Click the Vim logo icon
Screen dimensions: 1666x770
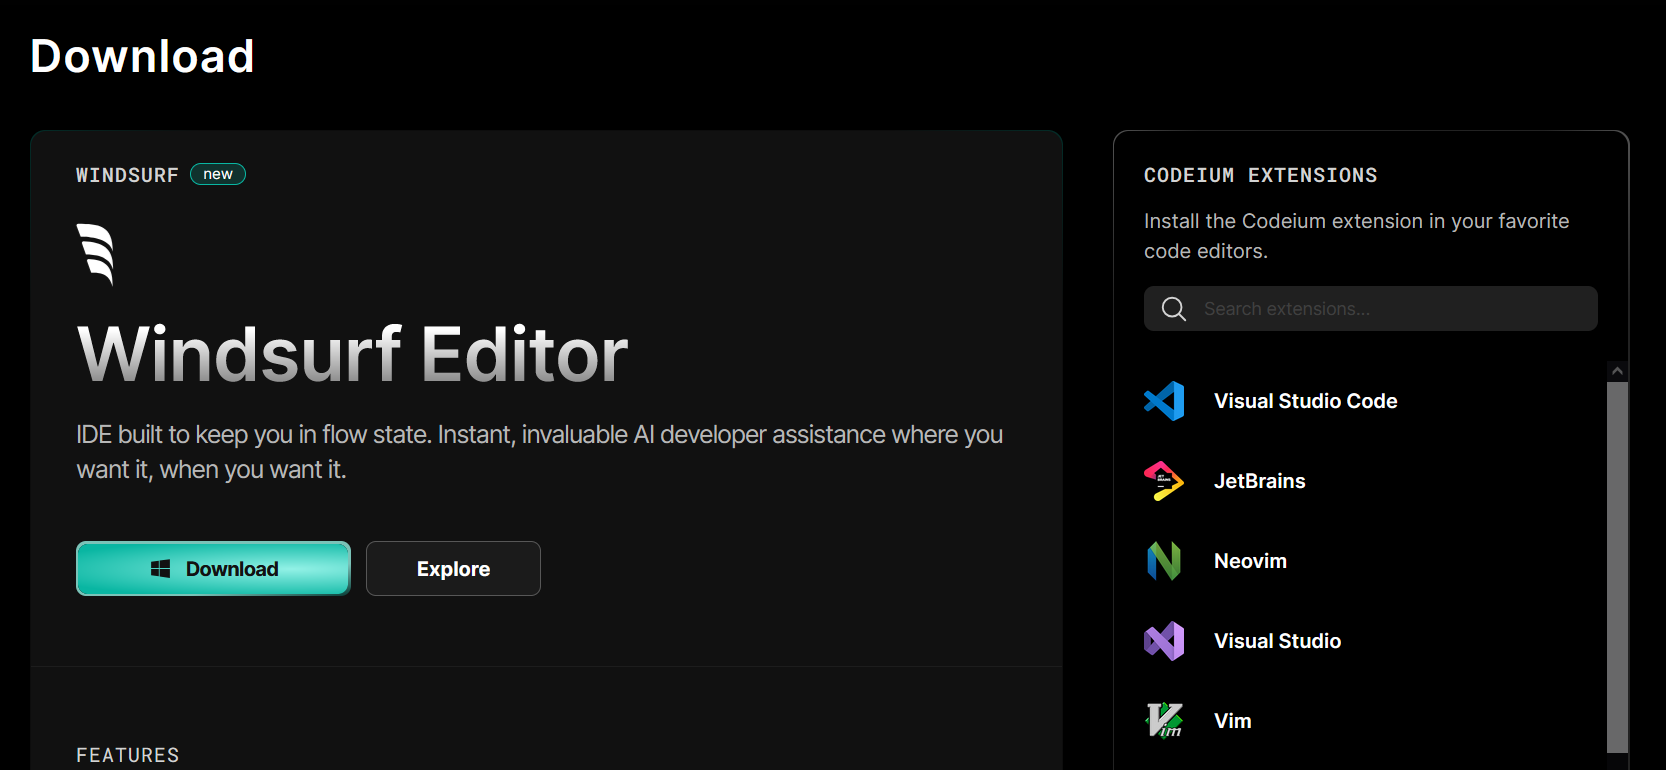pyautogui.click(x=1164, y=721)
